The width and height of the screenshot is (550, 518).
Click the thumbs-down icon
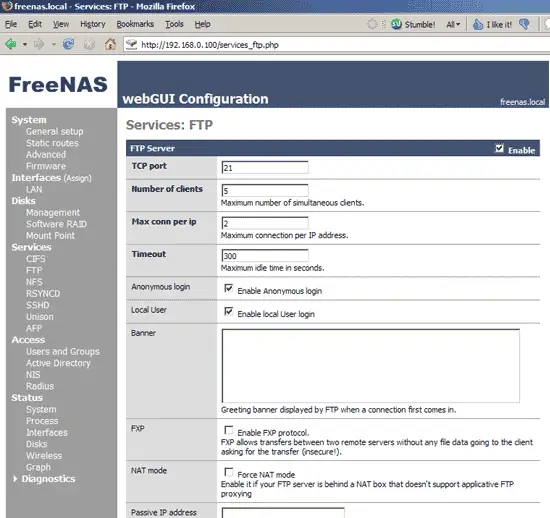525,24
